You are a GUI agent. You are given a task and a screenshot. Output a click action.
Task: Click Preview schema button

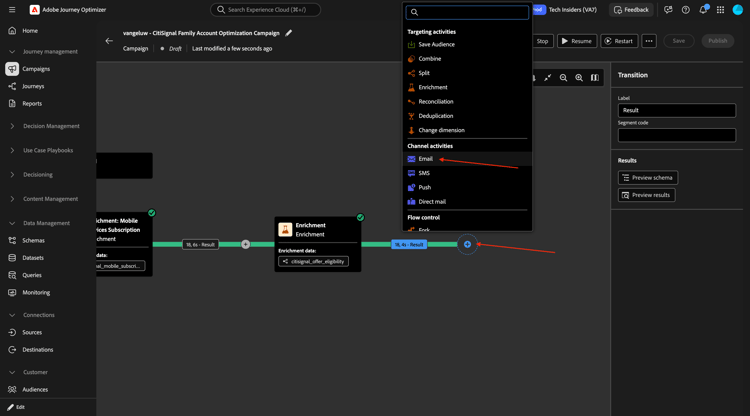click(648, 178)
